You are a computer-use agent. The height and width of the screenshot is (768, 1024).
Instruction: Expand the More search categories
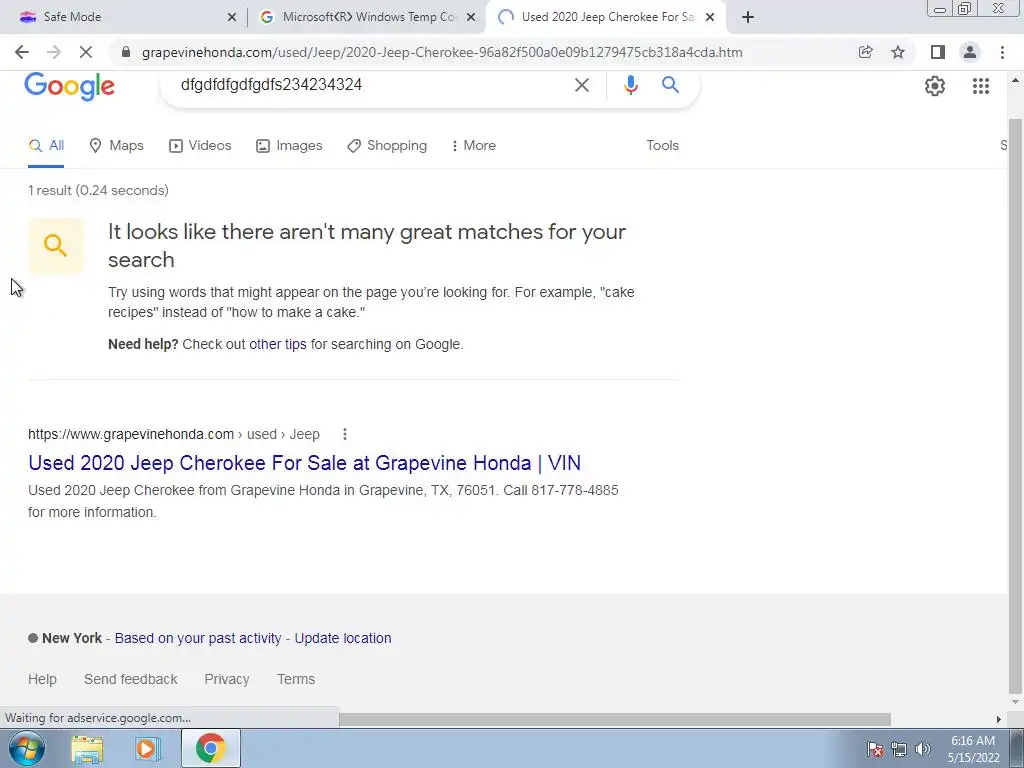[x=473, y=146]
